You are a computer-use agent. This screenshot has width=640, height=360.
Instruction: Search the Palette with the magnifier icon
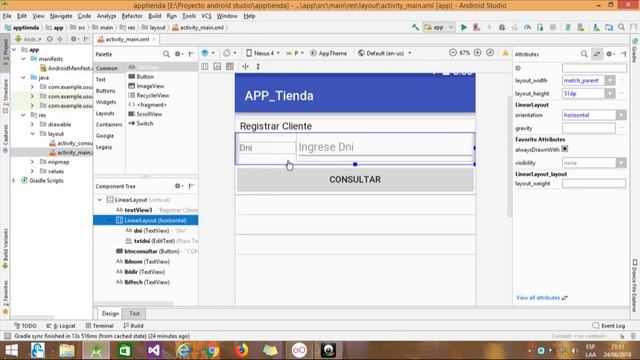(166, 54)
